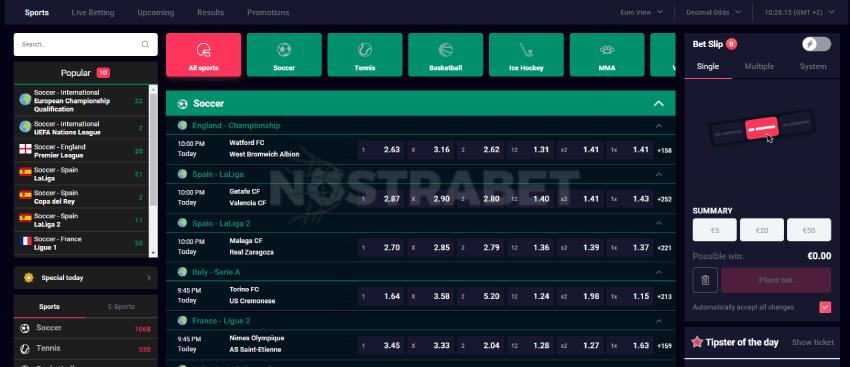Choose the €5 quick stake button
This screenshot has width=850, height=367.
(x=714, y=230)
